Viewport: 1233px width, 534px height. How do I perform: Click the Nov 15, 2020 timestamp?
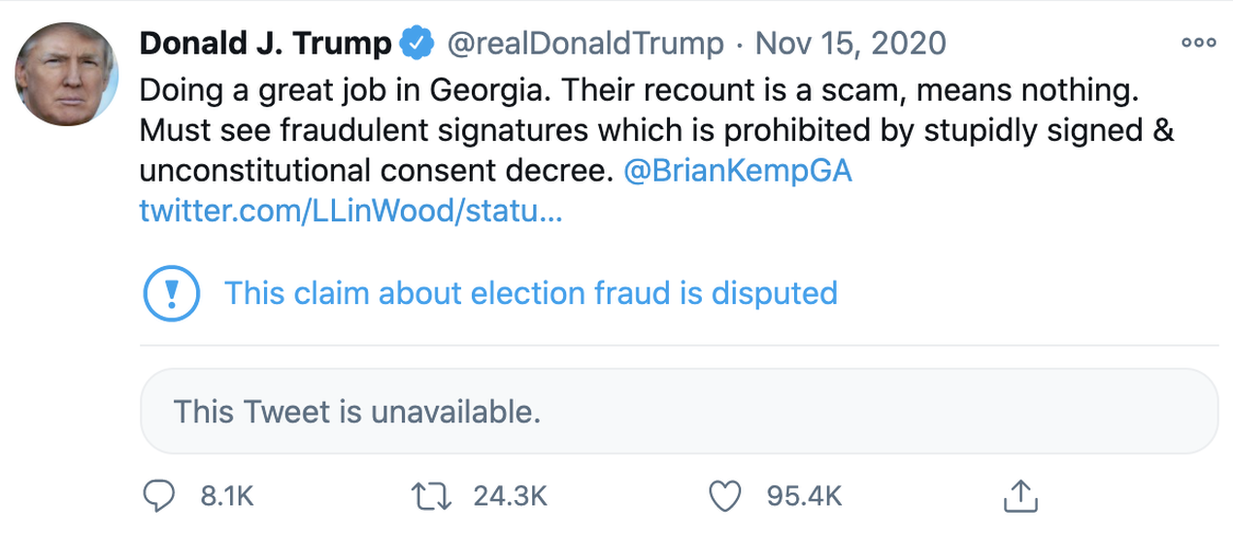[x=850, y=43]
